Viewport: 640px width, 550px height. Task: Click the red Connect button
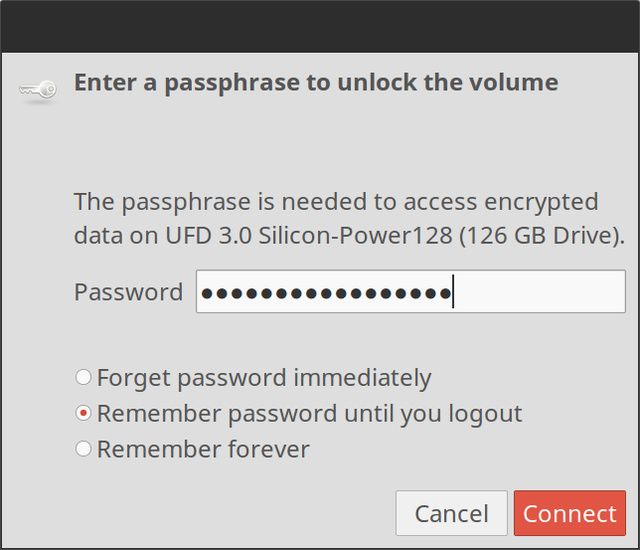click(569, 513)
